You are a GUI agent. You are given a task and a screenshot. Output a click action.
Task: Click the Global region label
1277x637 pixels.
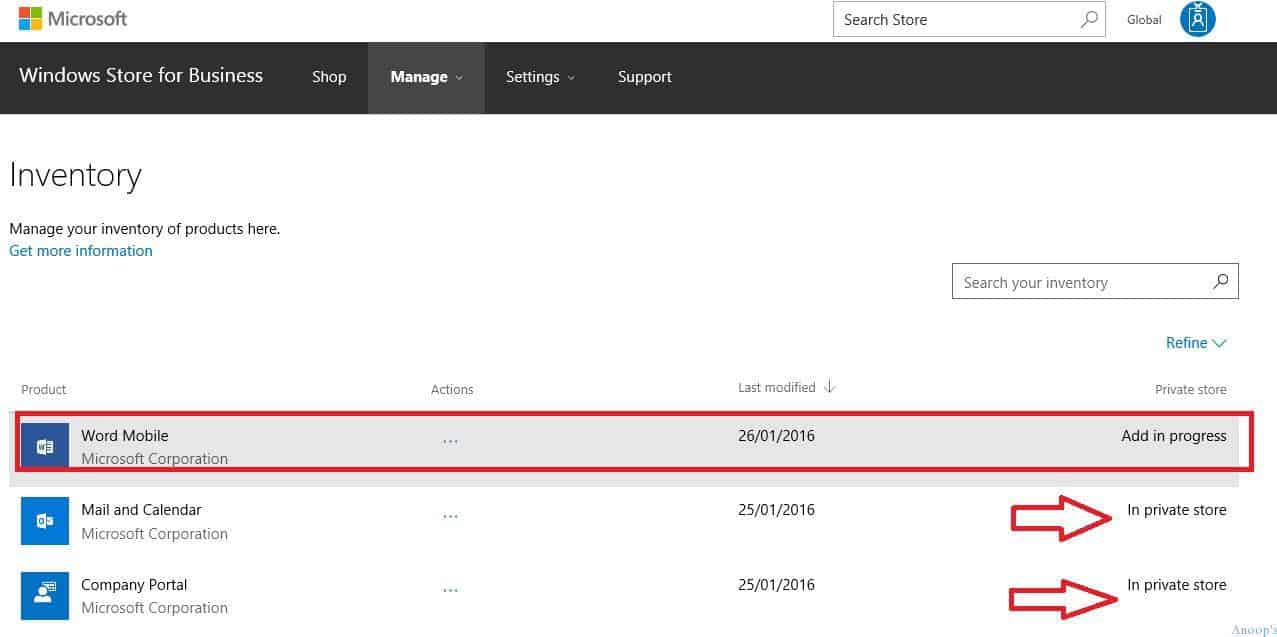coord(1144,20)
